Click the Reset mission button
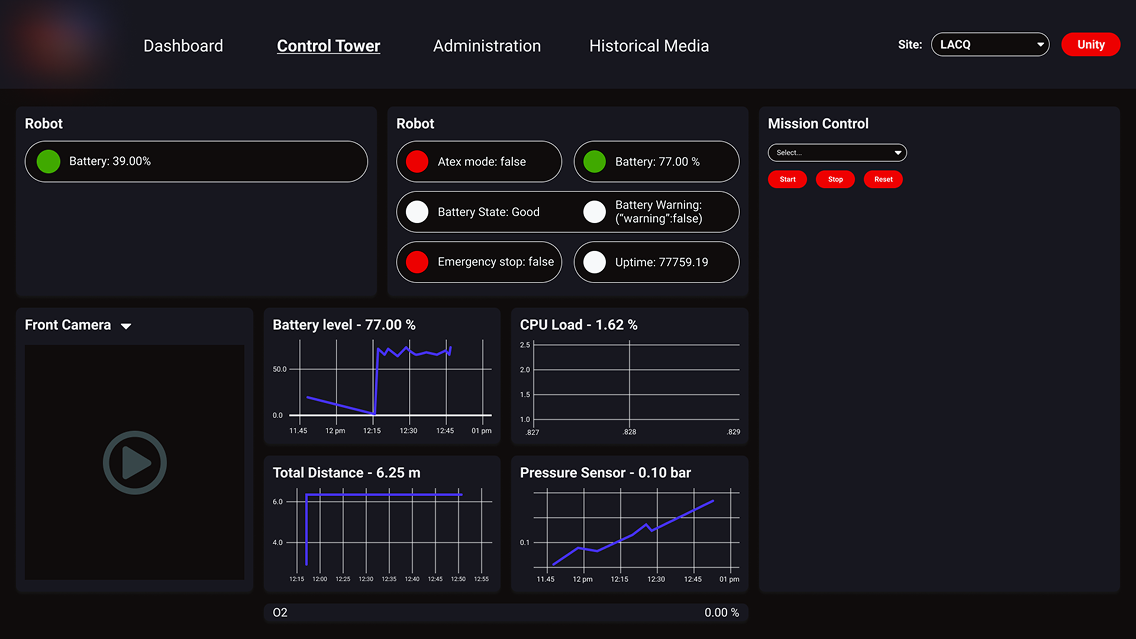 coord(883,179)
